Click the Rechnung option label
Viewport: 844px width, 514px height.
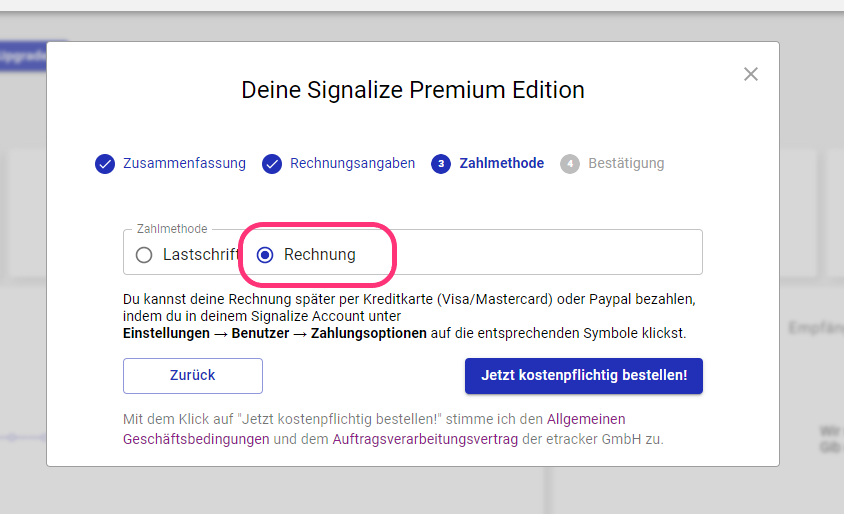320,255
